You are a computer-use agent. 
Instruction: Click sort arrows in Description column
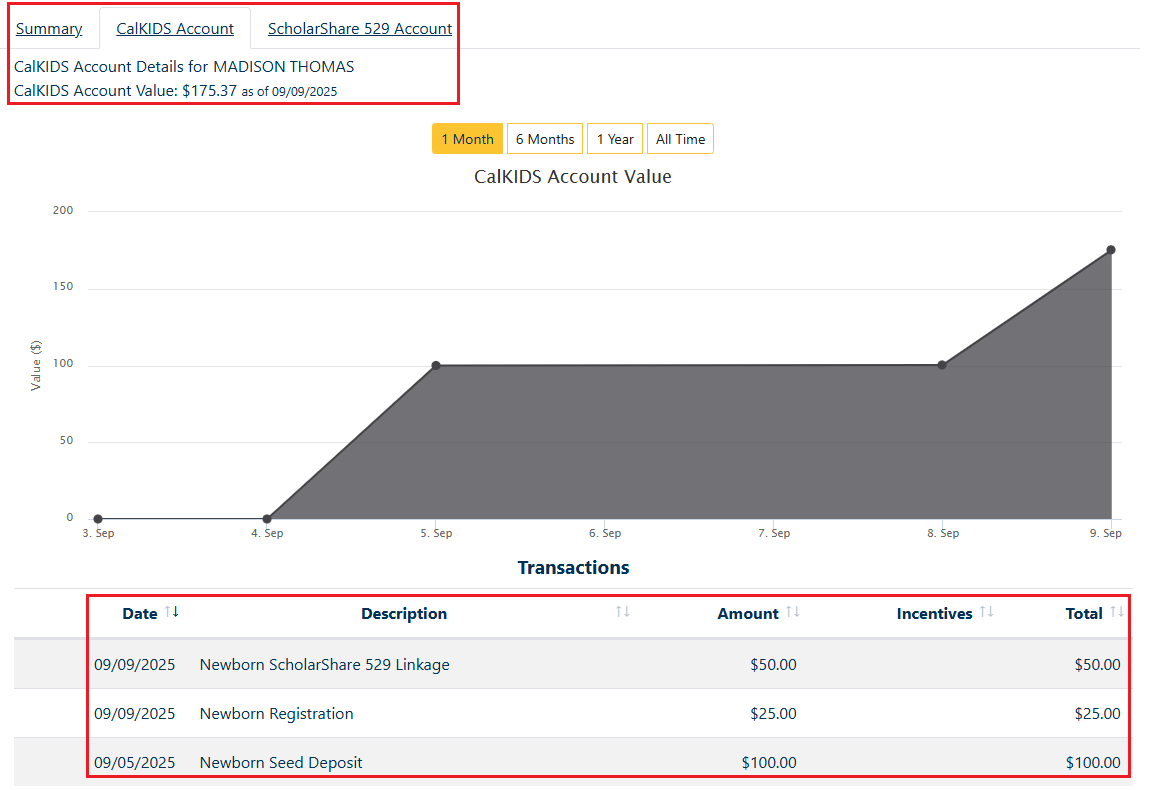point(622,612)
